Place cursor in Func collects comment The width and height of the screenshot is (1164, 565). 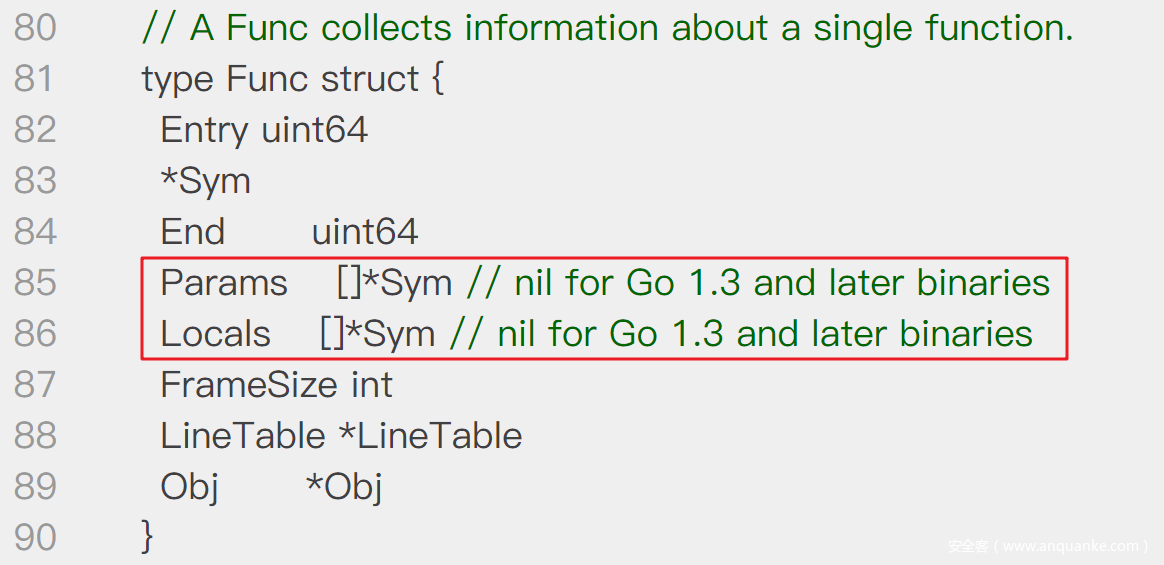(x=607, y=29)
